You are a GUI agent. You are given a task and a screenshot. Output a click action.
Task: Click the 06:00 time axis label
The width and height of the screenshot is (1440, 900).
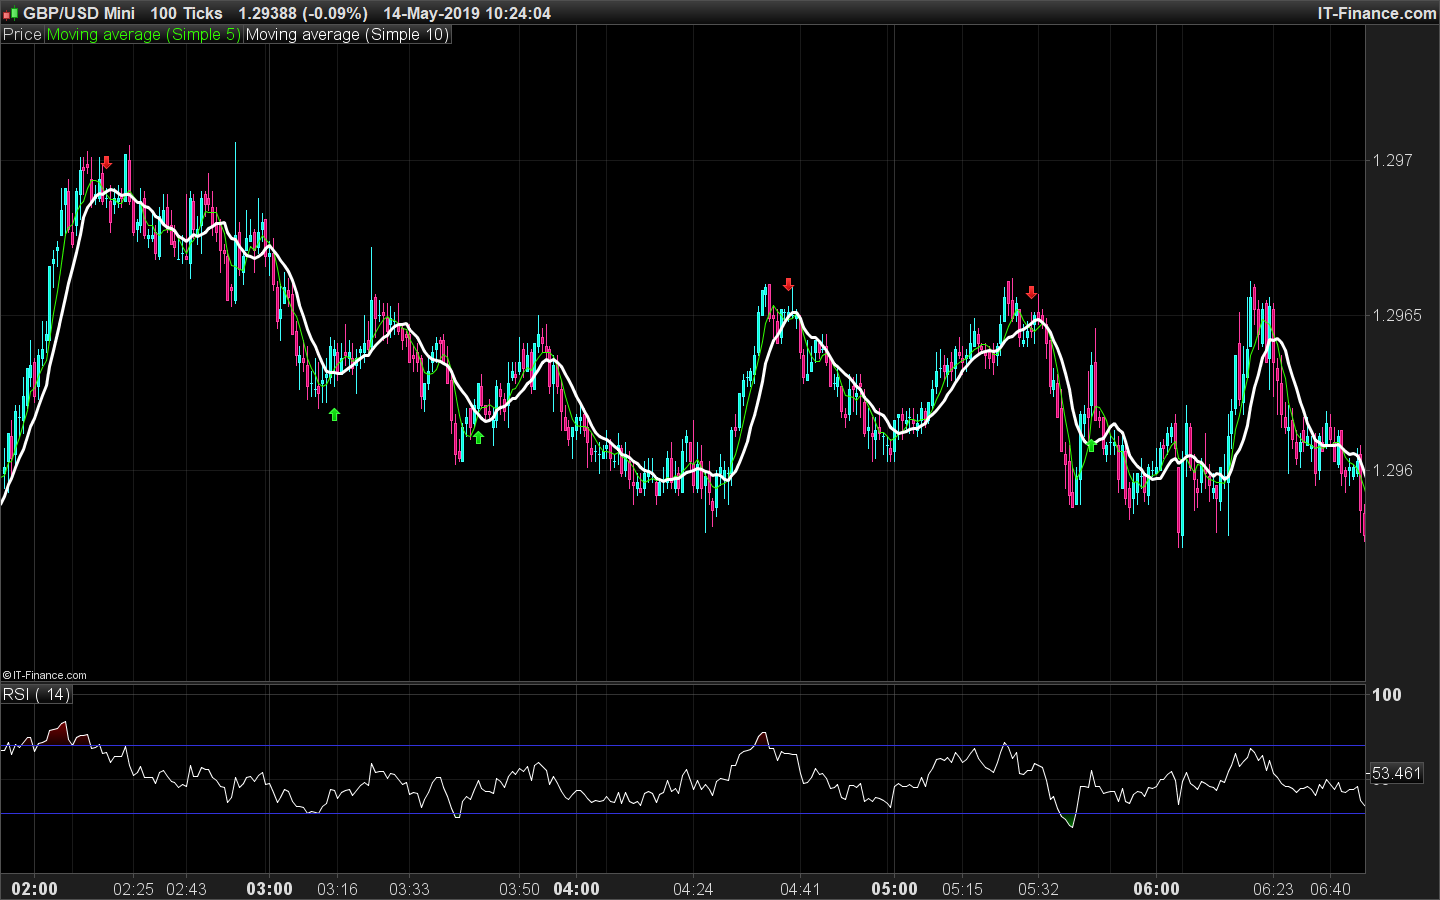pos(1157,889)
